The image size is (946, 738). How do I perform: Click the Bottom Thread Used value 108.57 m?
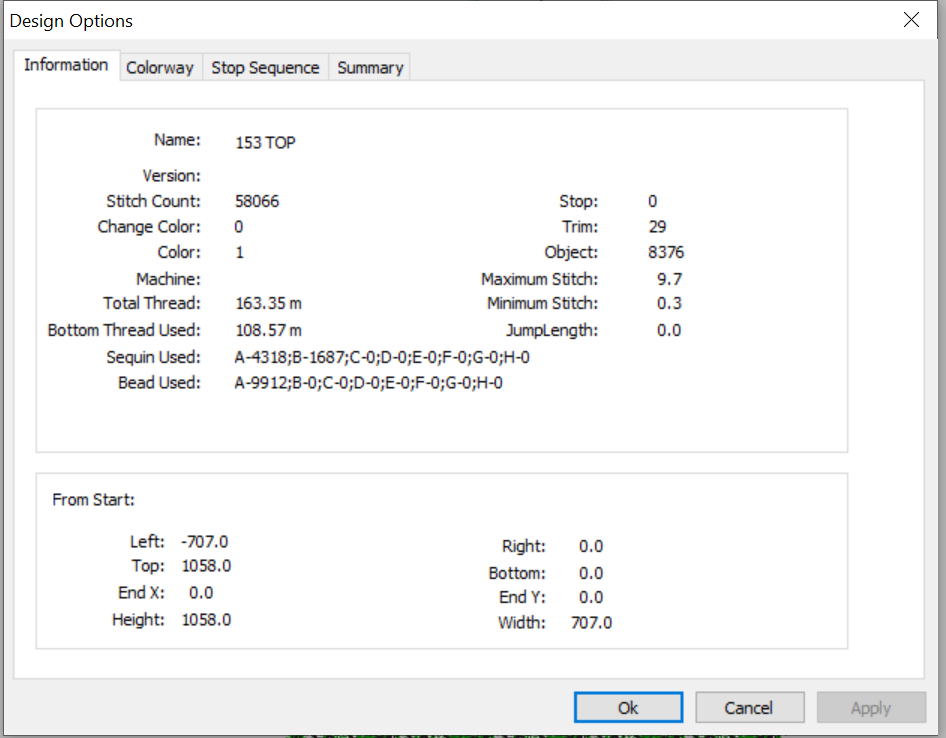coord(268,330)
